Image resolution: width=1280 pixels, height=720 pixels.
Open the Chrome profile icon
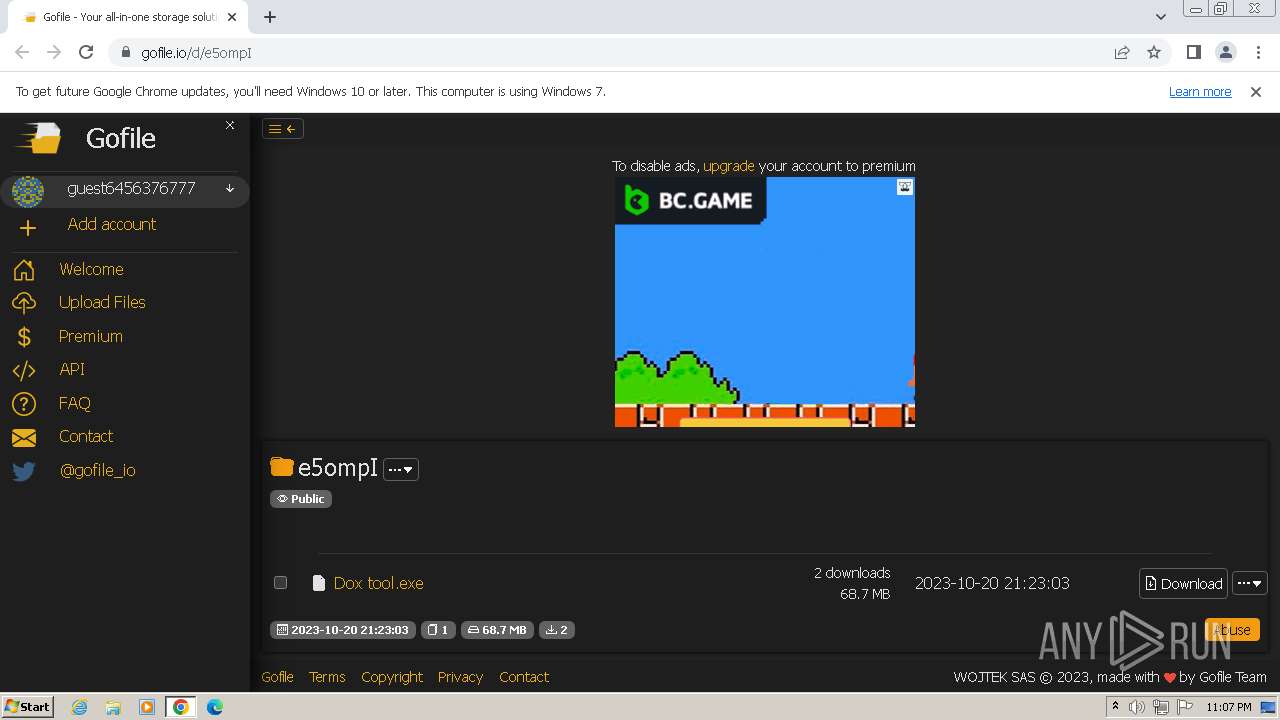point(1225,52)
